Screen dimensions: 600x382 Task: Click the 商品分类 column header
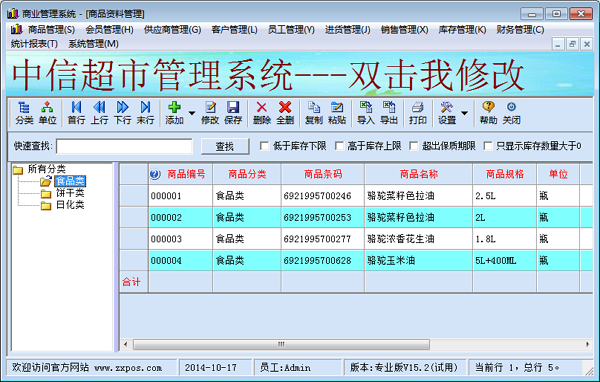point(247,174)
